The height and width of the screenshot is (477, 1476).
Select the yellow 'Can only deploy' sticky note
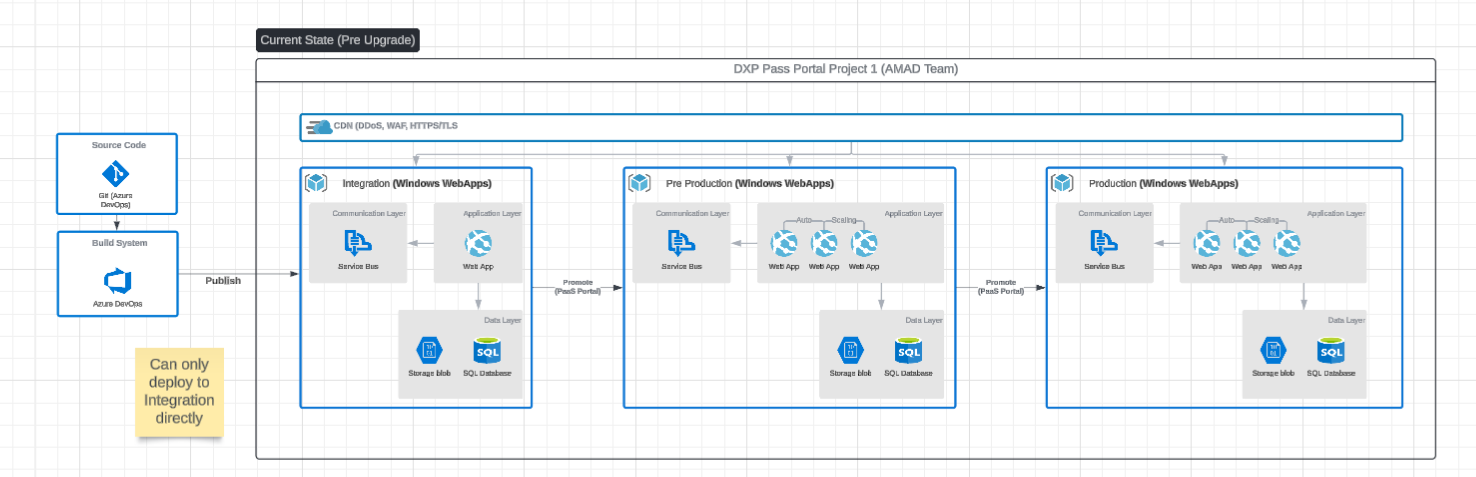[x=179, y=392]
